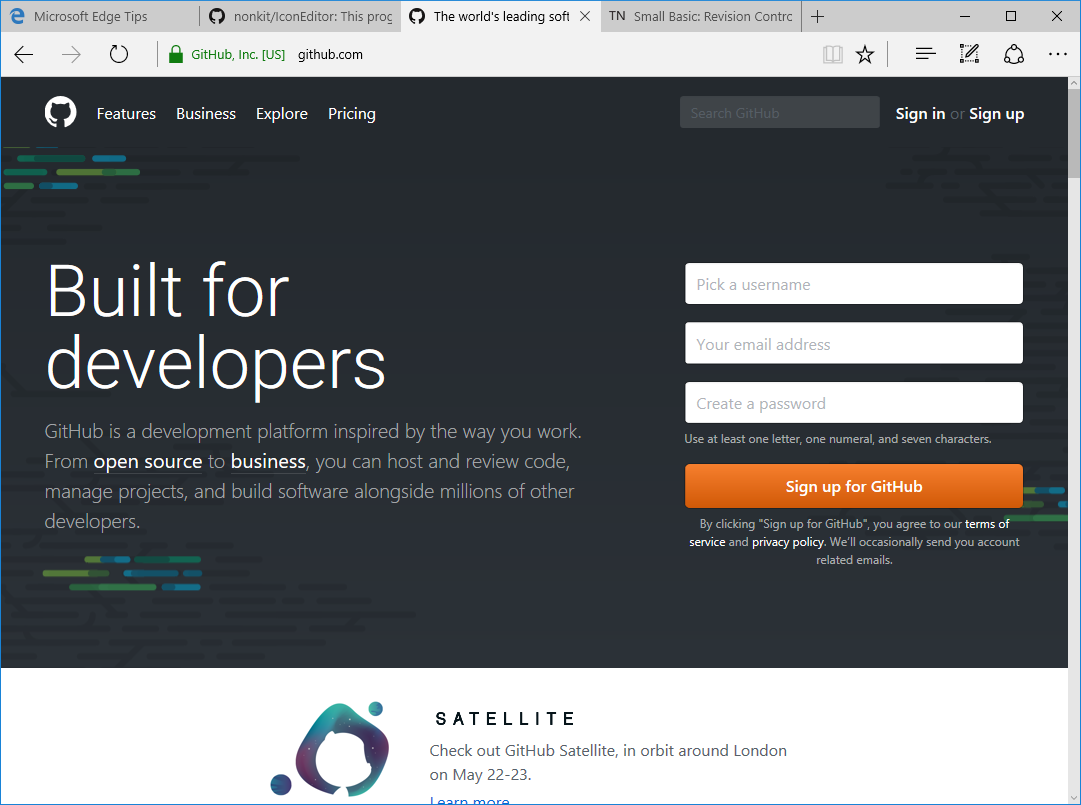Click the green security padlock icon
1081x805 pixels.
click(176, 54)
